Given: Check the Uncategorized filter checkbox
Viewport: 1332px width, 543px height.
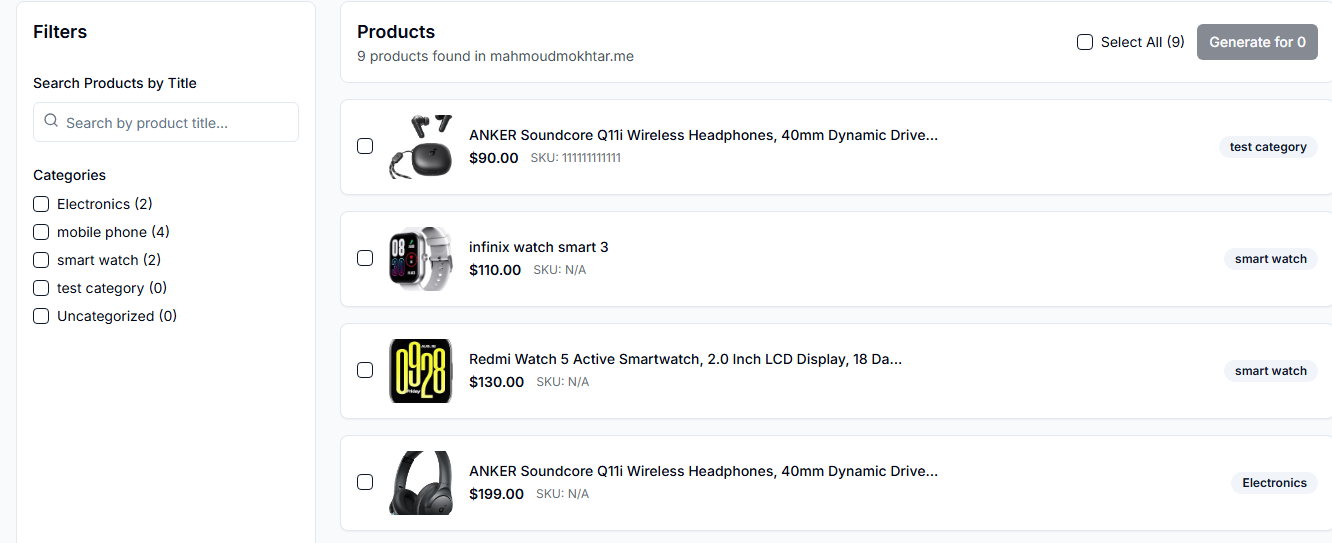Looking at the screenshot, I should 41,316.
